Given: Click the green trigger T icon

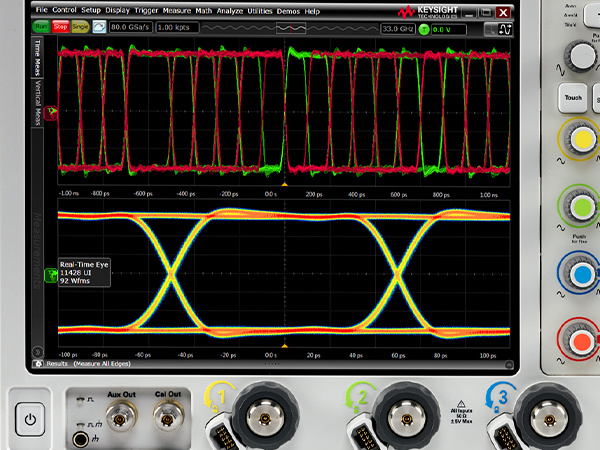Looking at the screenshot, I should click(424, 29).
